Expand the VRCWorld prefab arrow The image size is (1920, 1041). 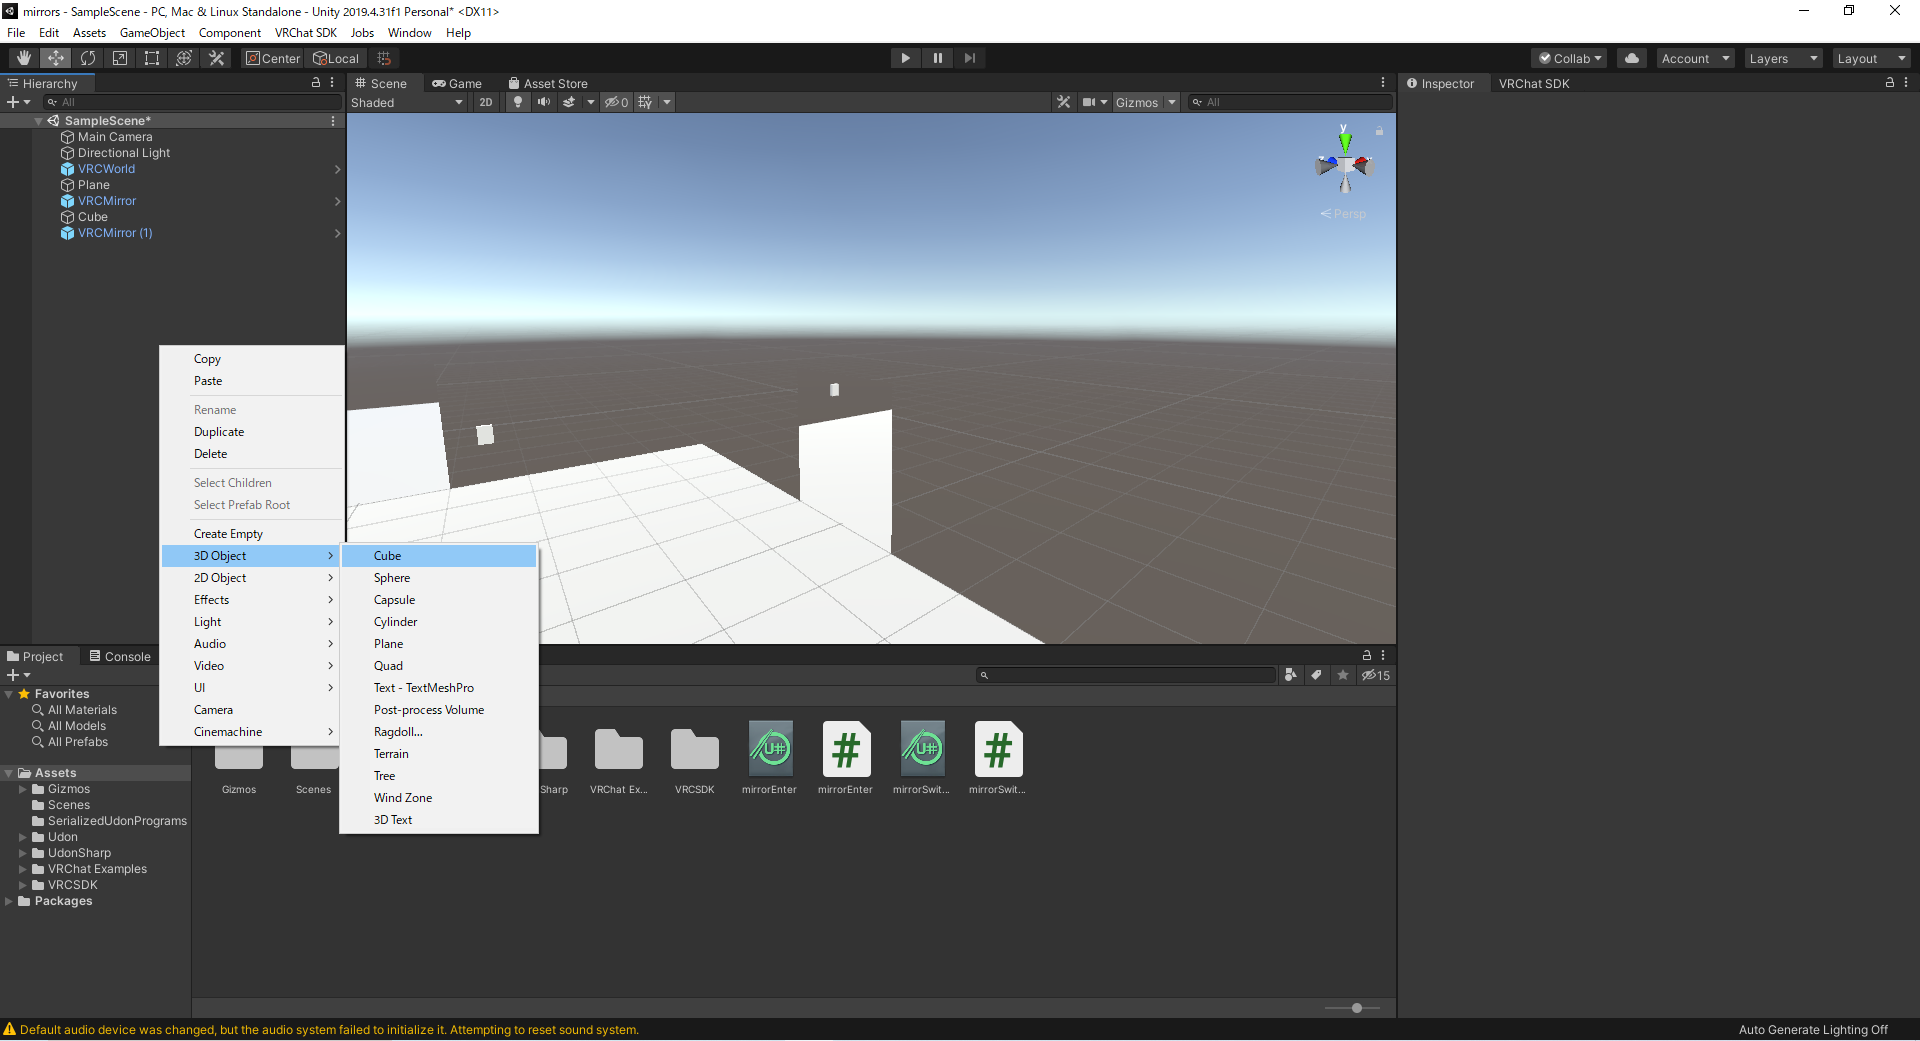point(337,169)
